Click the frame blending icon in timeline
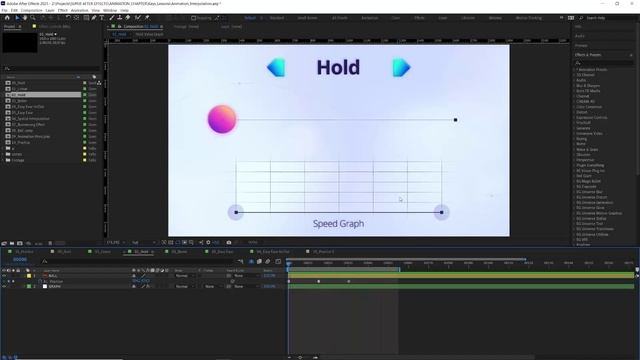Image resolution: width=640 pixels, height=360 pixels. pyautogui.click(x=259, y=261)
